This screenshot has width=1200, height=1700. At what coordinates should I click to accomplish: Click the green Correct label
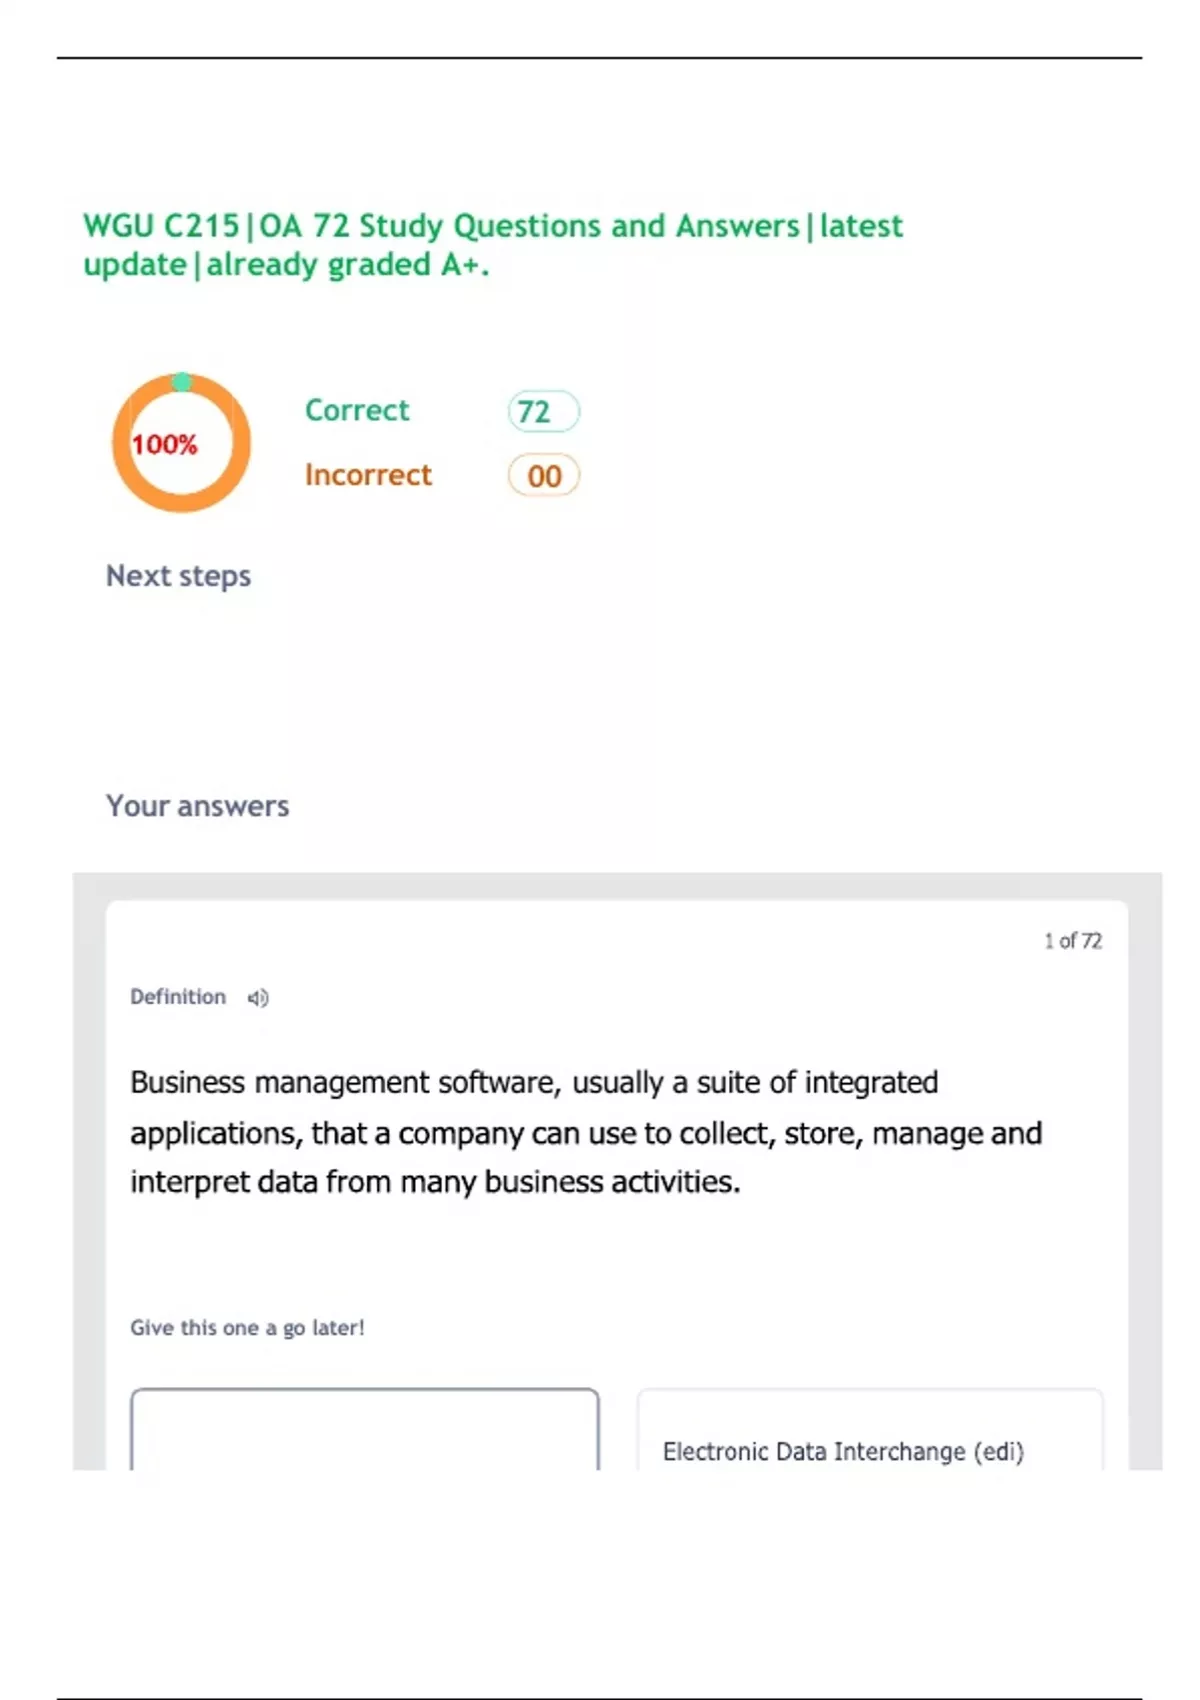[357, 410]
